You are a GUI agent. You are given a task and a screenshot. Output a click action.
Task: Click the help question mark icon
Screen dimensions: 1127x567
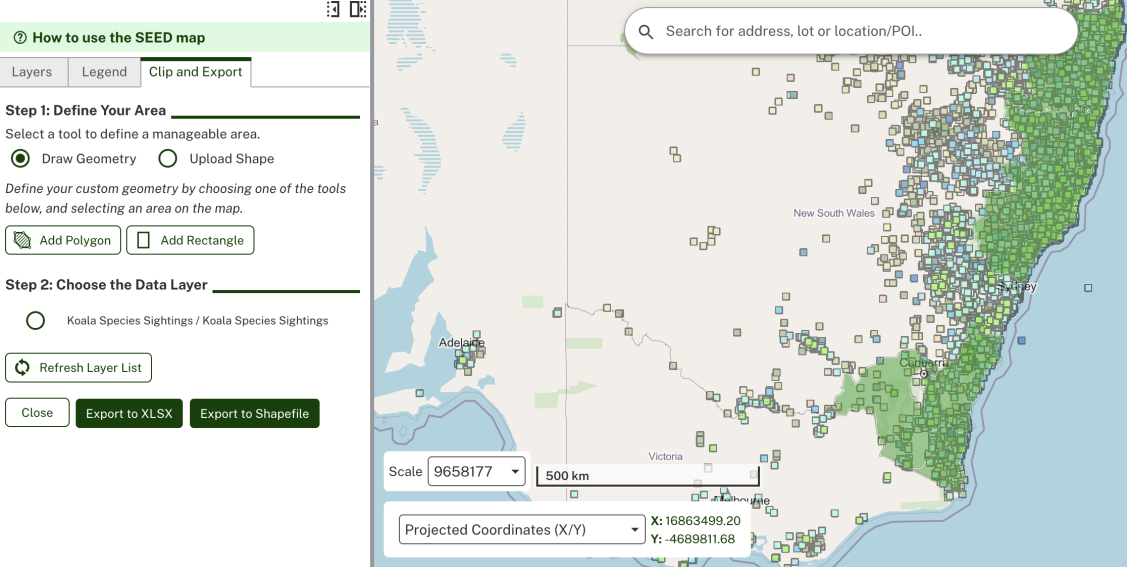(x=20, y=37)
